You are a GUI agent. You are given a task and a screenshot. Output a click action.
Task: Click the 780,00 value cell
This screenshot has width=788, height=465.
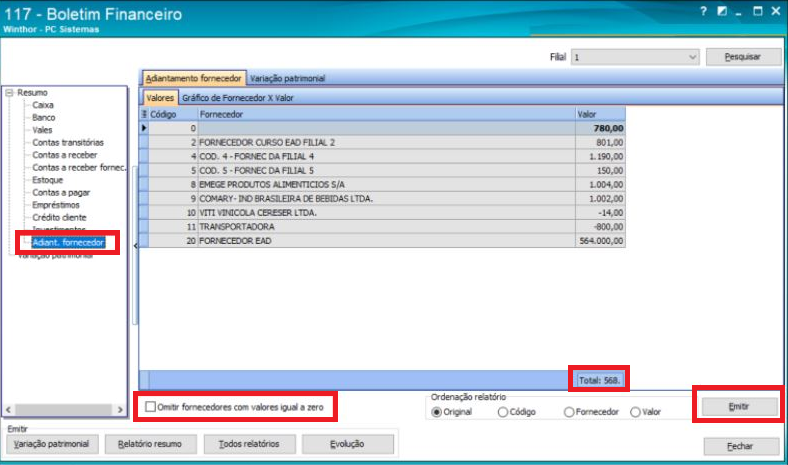(601, 128)
